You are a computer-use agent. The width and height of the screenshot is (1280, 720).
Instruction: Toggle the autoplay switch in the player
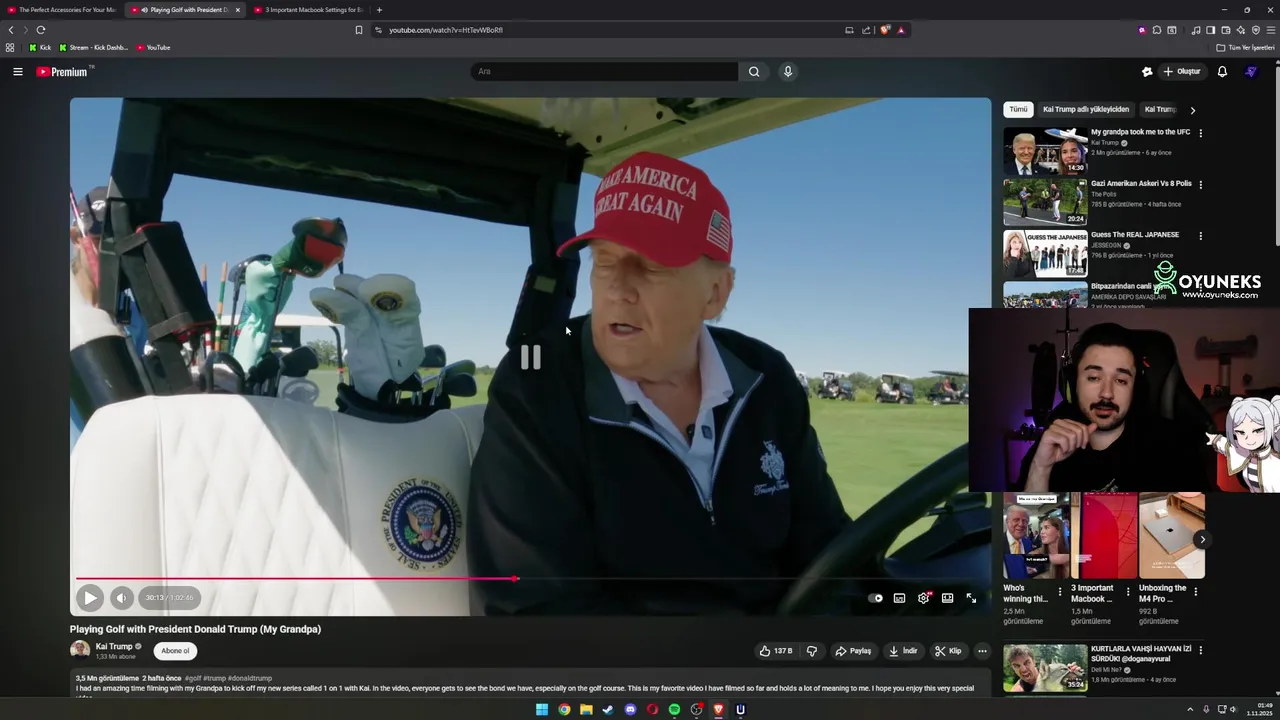[876, 598]
